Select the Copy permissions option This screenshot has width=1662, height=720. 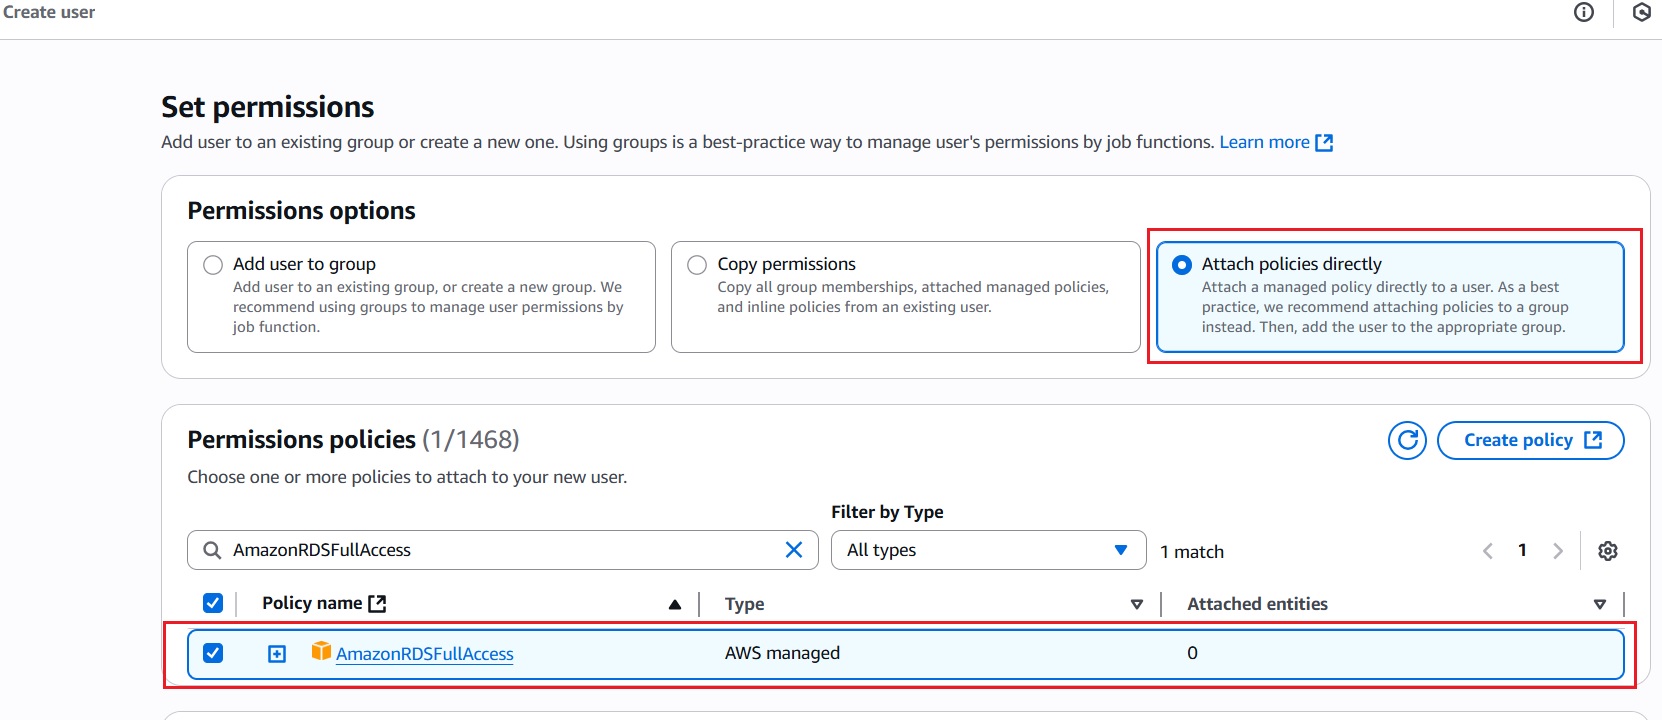pyautogui.click(x=697, y=265)
